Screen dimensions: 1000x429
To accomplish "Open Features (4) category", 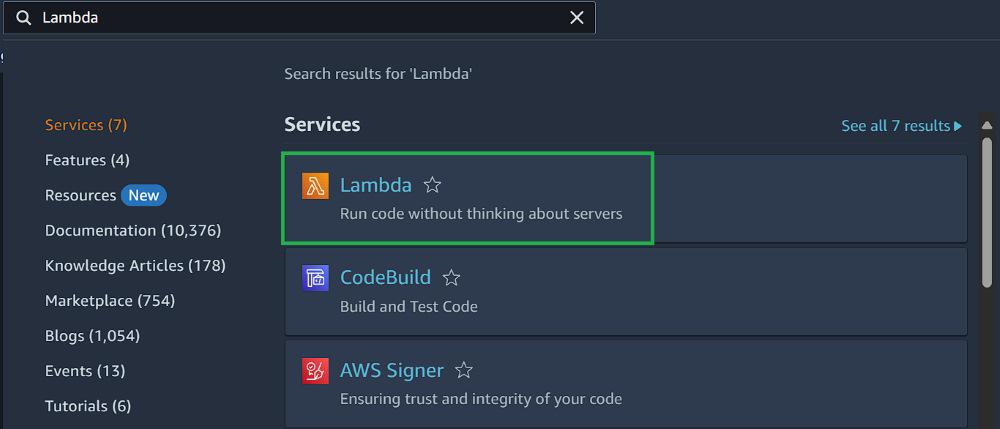I will (x=87, y=160).
